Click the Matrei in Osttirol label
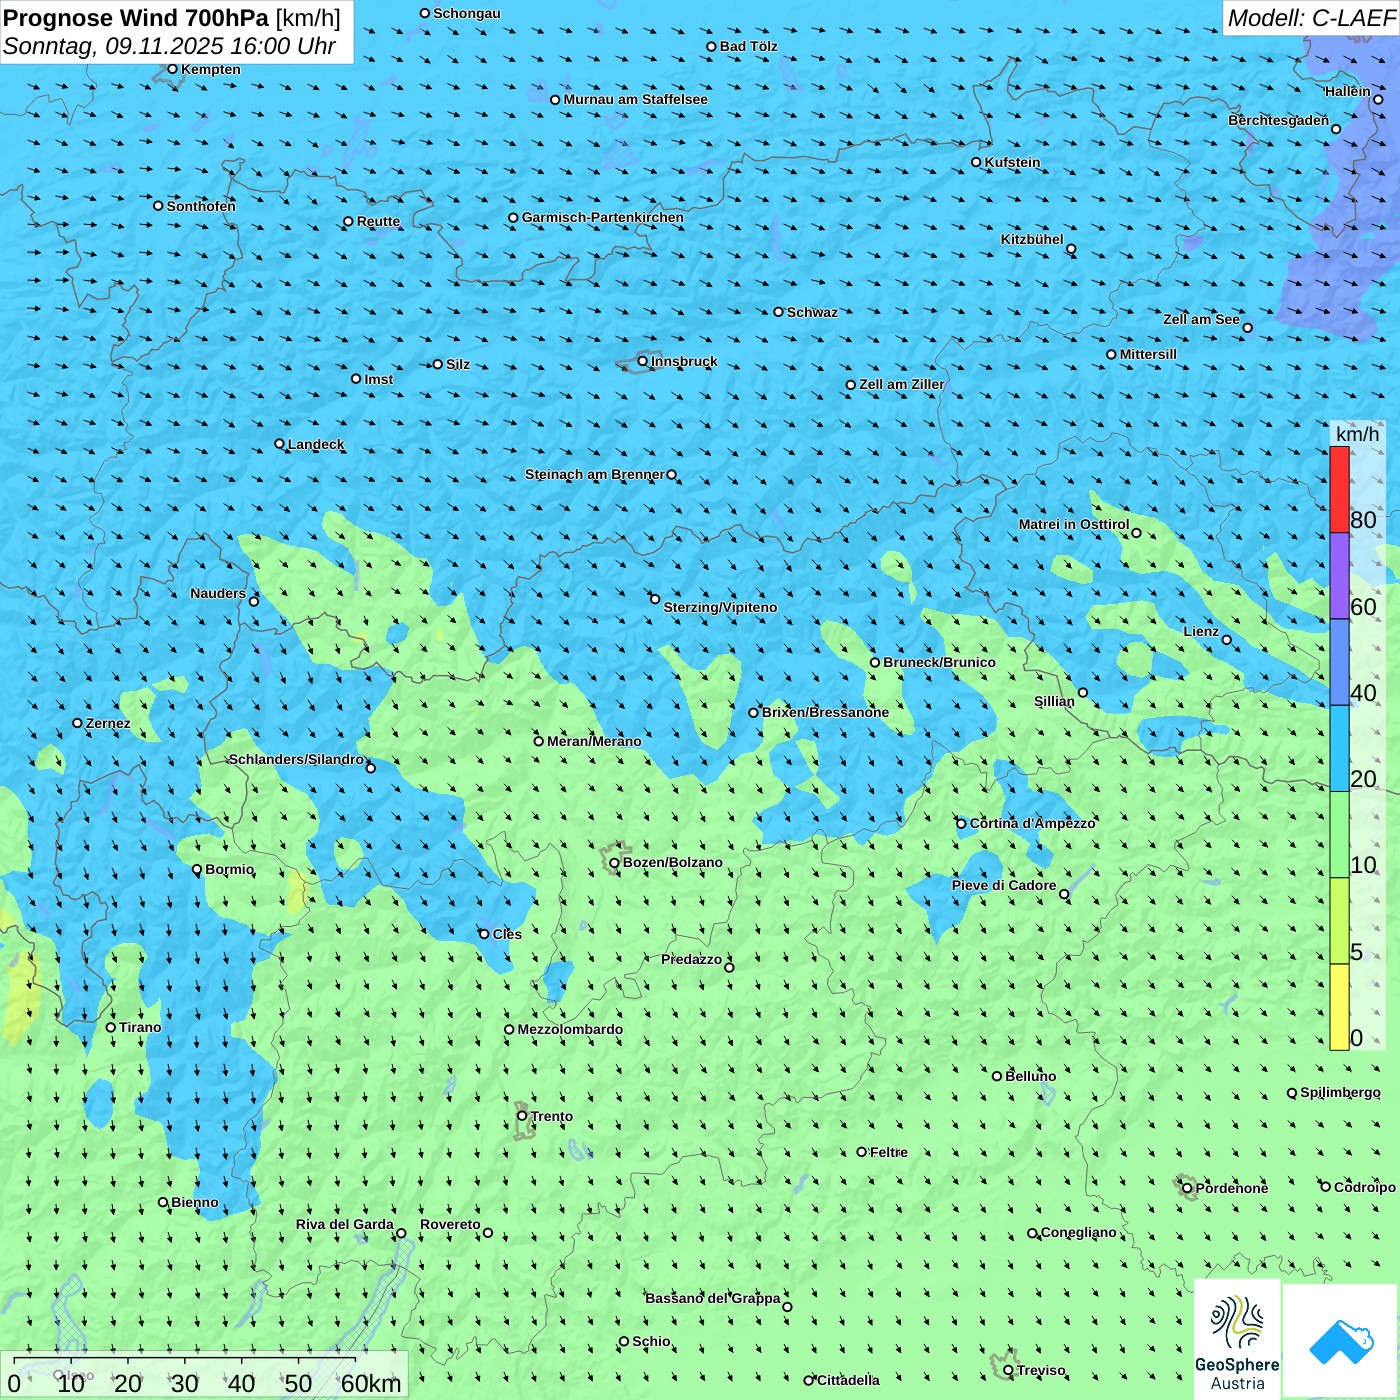The height and width of the screenshot is (1400, 1400). pos(1073,524)
